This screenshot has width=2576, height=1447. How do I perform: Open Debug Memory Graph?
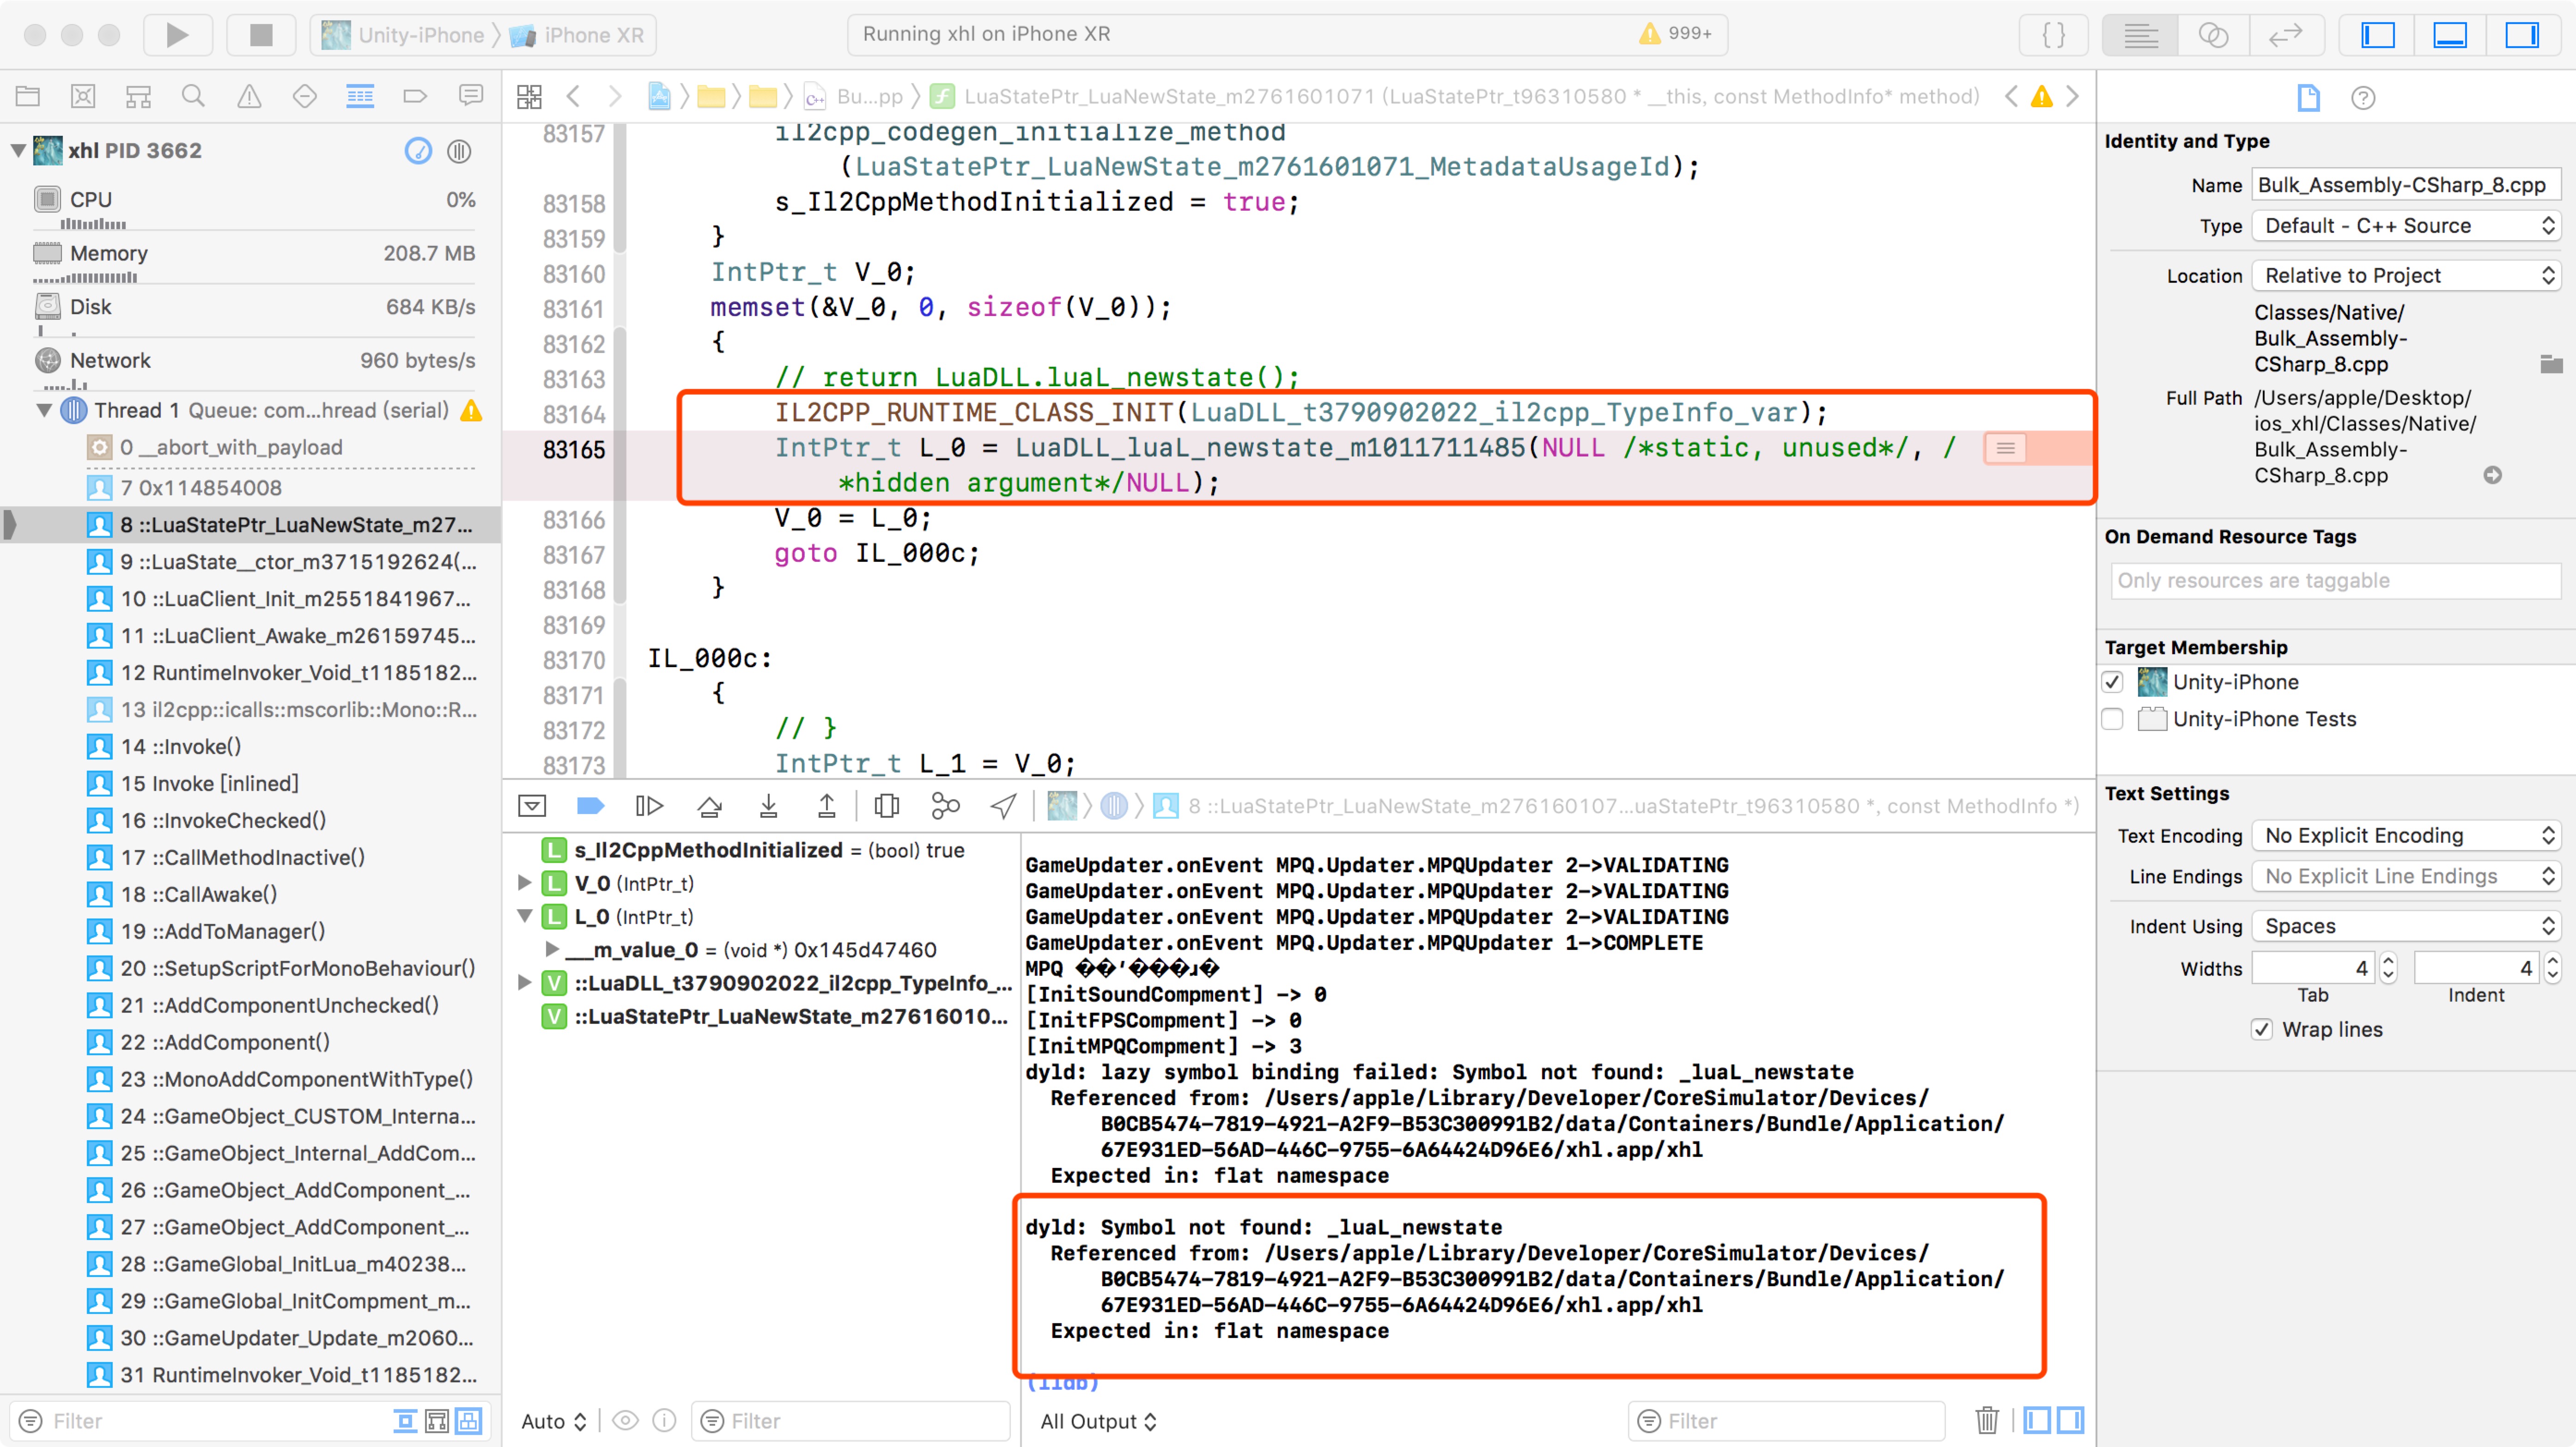945,806
